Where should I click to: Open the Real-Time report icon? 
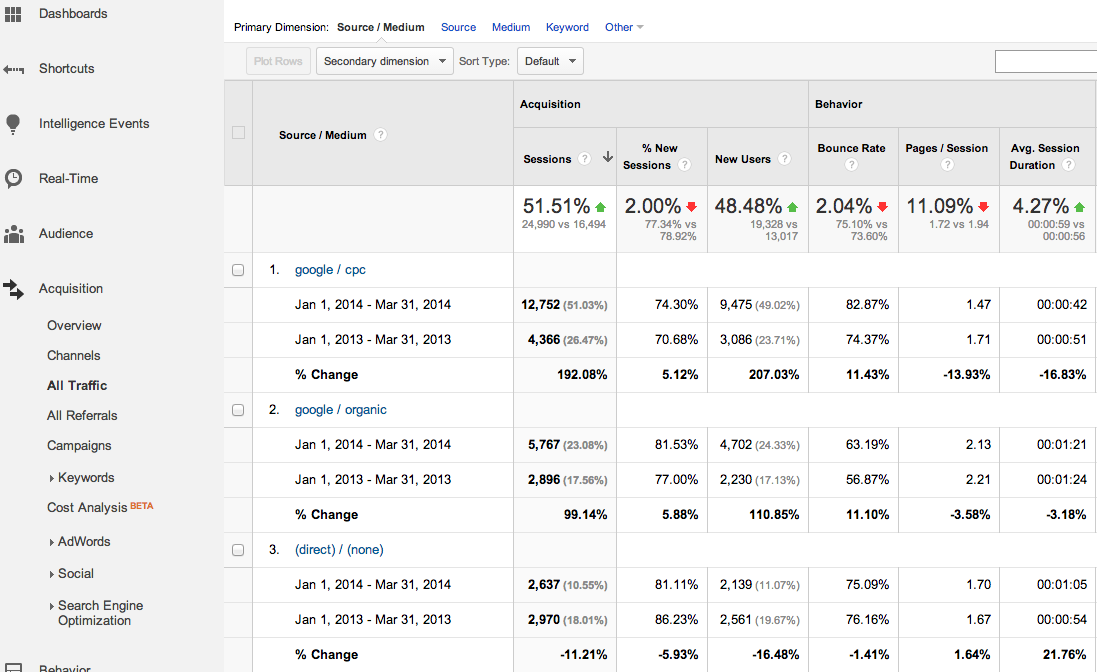coord(13,178)
